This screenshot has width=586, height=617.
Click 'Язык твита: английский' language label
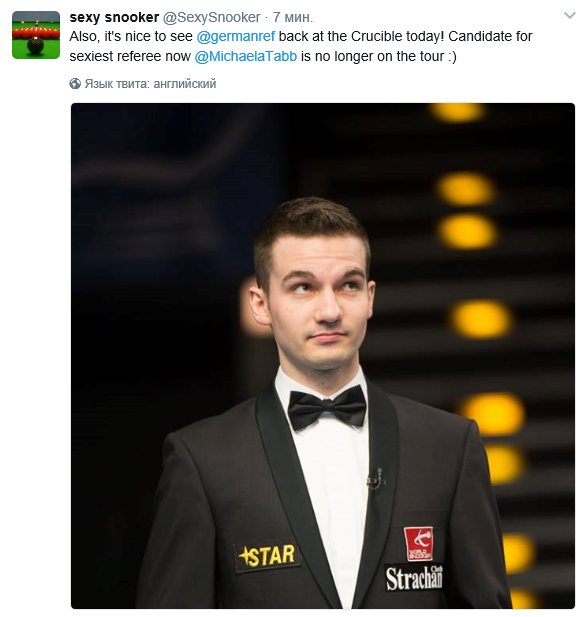(150, 84)
